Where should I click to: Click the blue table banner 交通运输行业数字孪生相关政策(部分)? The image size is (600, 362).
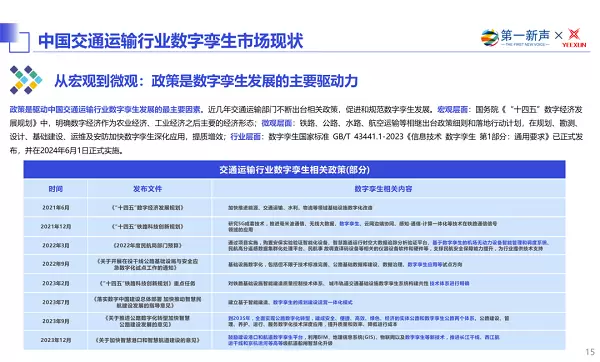click(294, 170)
